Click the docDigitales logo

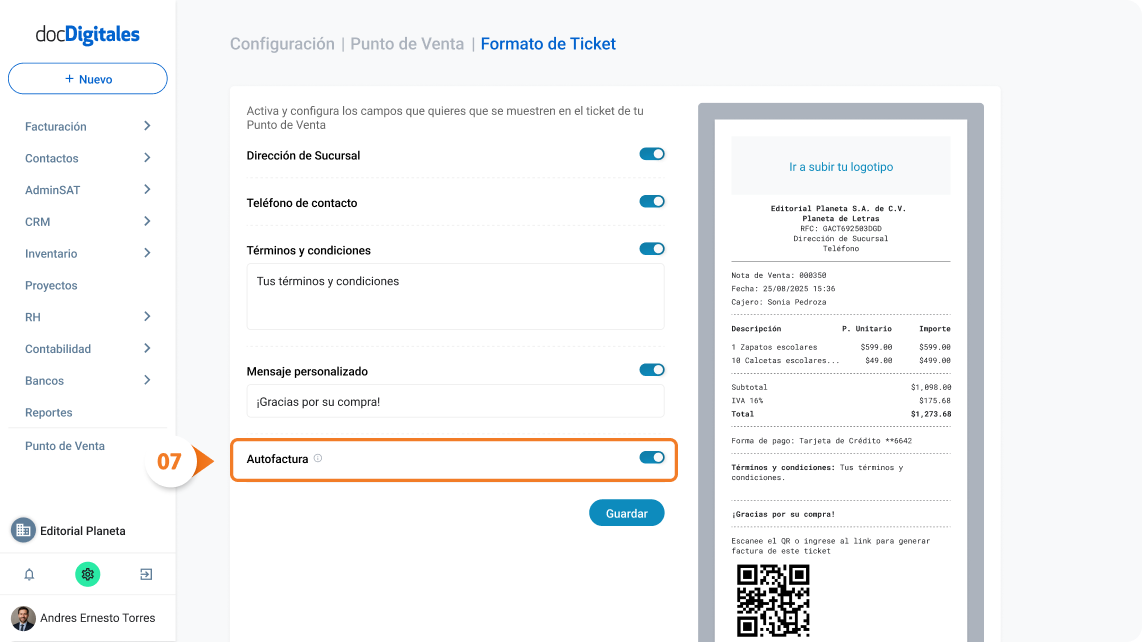87,34
